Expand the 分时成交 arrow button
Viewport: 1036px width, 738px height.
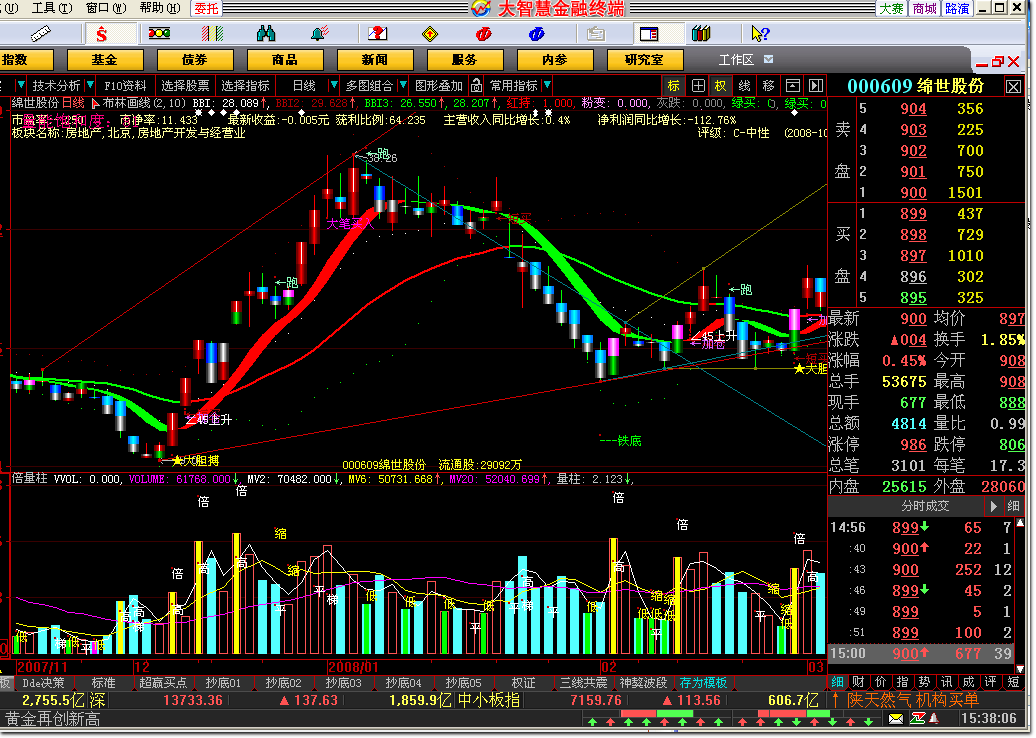click(x=993, y=506)
